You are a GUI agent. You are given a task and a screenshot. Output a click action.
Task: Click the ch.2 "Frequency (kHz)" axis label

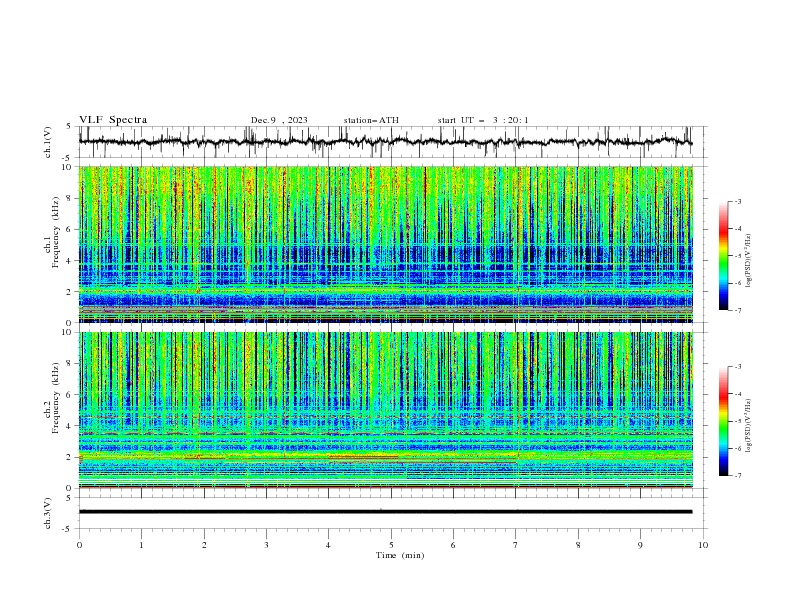click(56, 398)
